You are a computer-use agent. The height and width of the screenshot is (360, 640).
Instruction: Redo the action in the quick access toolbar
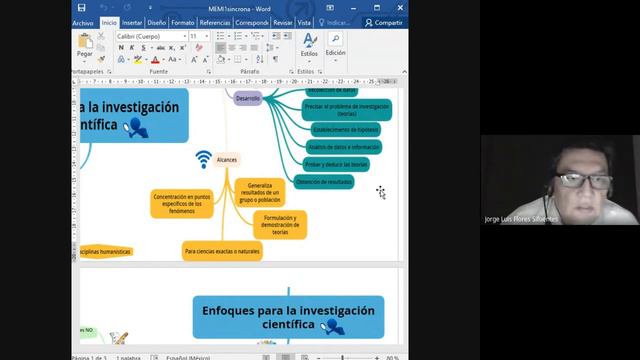(x=127, y=8)
